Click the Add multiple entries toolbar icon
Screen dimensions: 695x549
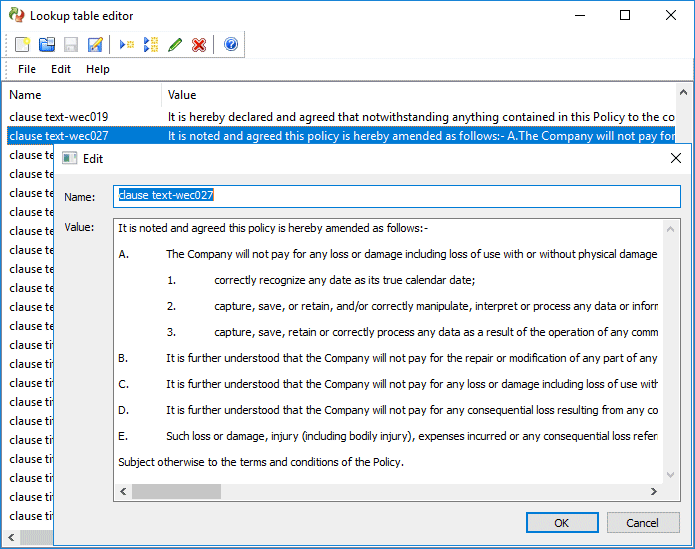pos(151,44)
